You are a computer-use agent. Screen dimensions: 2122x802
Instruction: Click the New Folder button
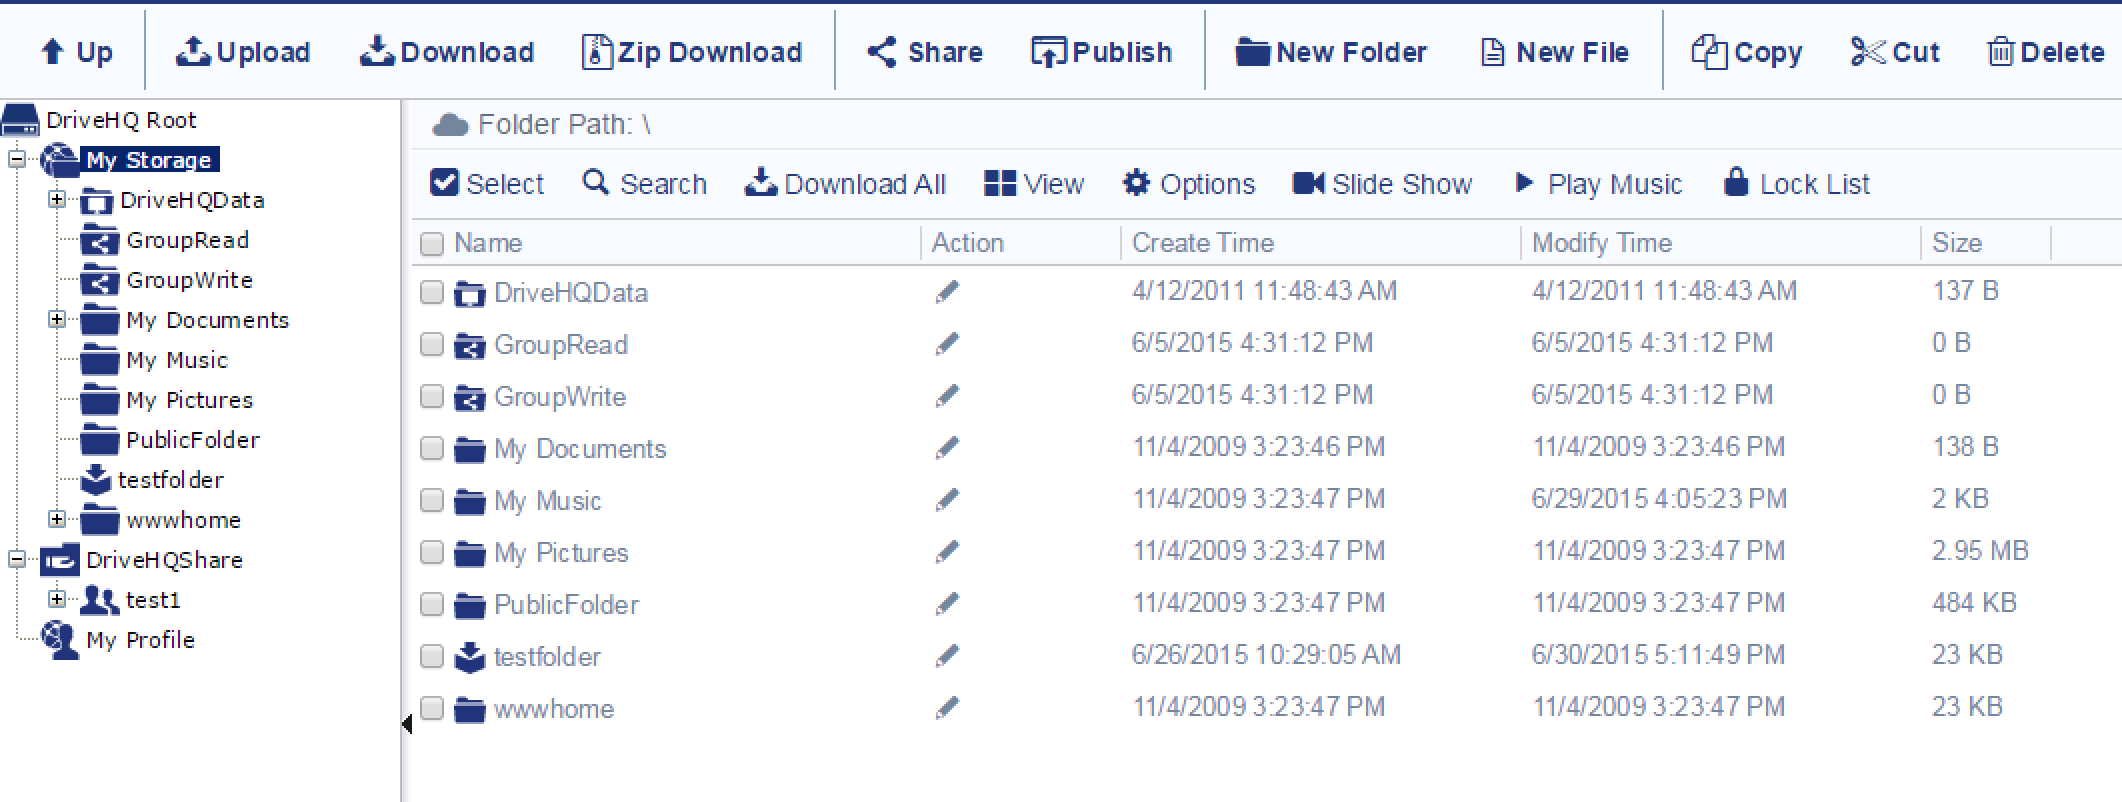pos(1333,51)
